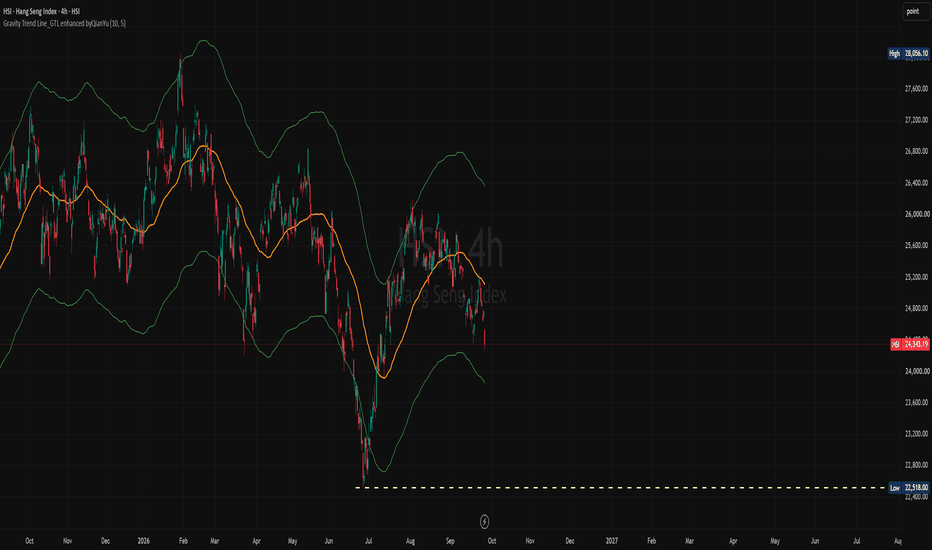
Task: Select the red HSI 24,343.19 last price tag
Action: [x=909, y=344]
